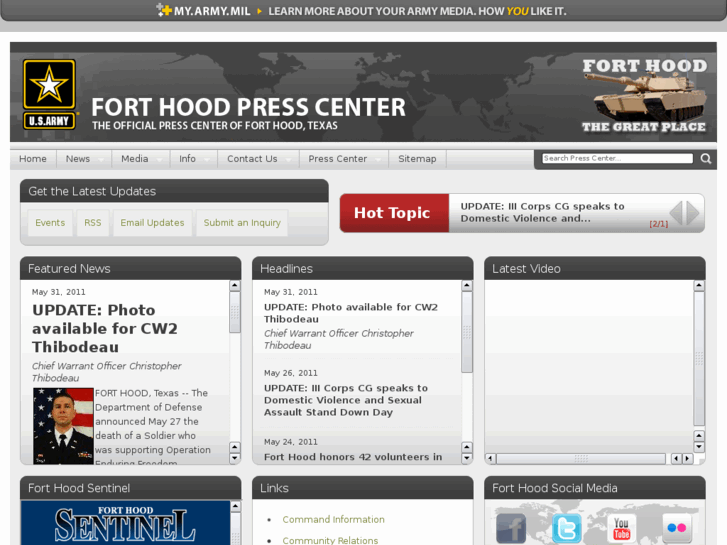Click May 26, 2011 date in Headlines
This screenshot has width=727, height=545.
coord(291,373)
